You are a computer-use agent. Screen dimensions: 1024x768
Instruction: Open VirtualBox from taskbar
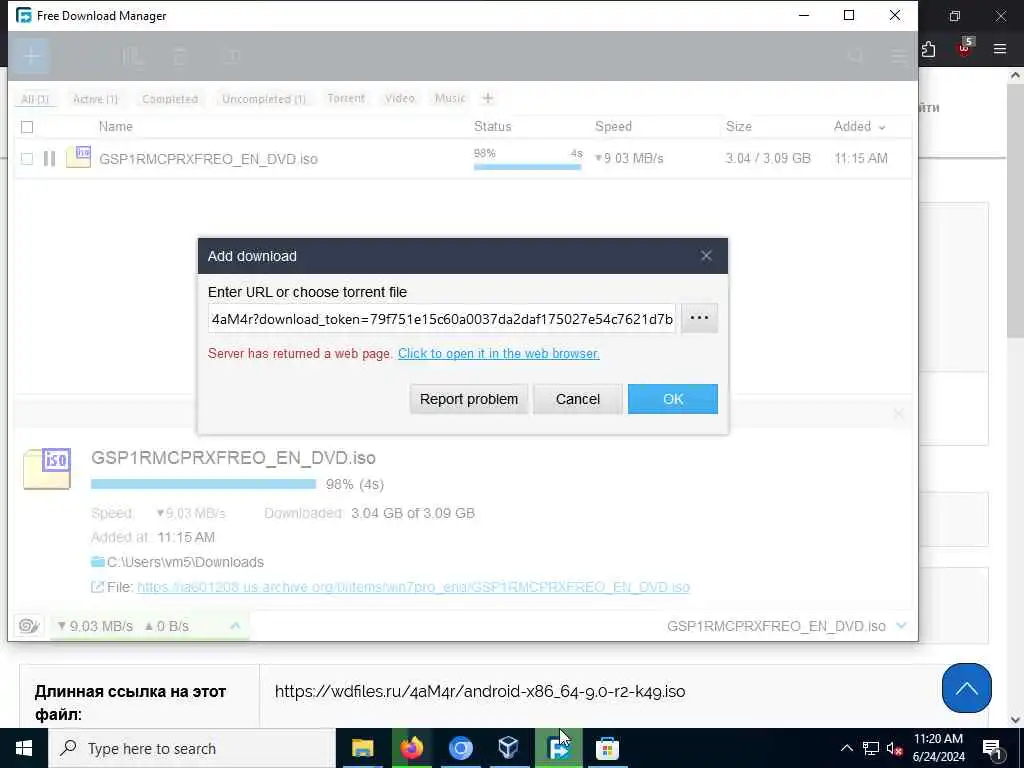pos(509,748)
